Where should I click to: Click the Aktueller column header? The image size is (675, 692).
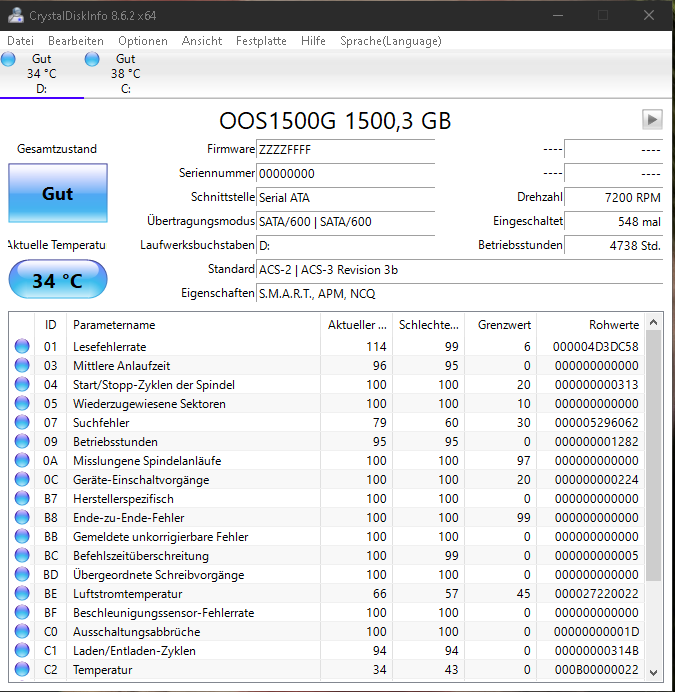(357, 325)
